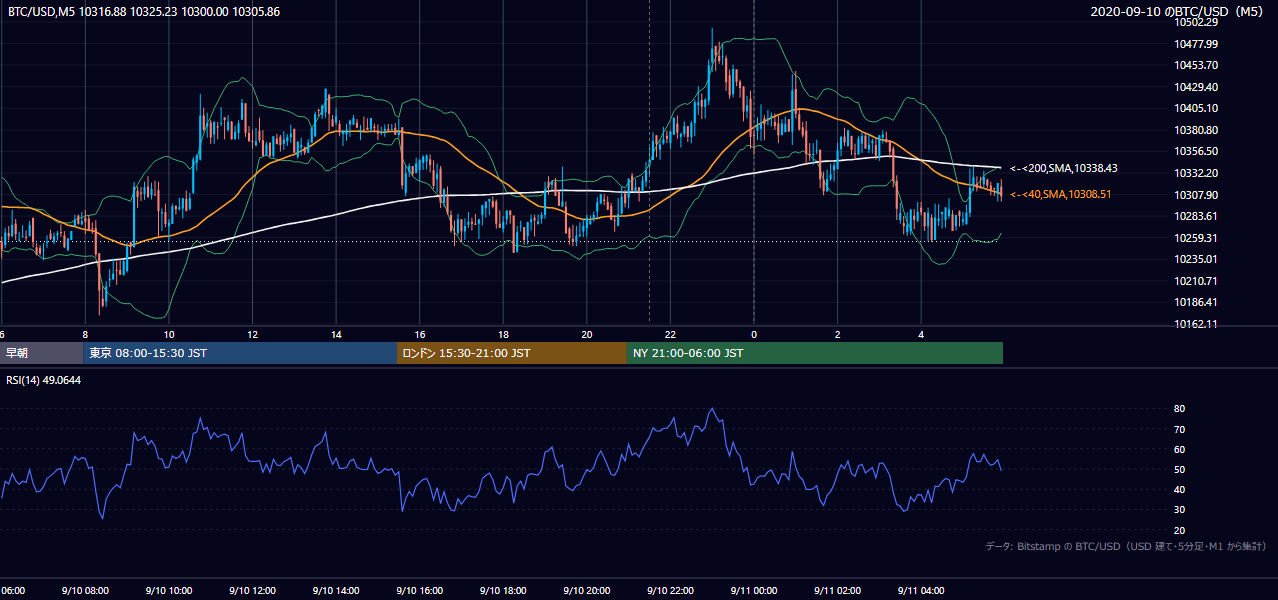Click hour tick 12 under the price chart
Image resolution: width=1278 pixels, height=600 pixels.
pyautogui.click(x=252, y=335)
